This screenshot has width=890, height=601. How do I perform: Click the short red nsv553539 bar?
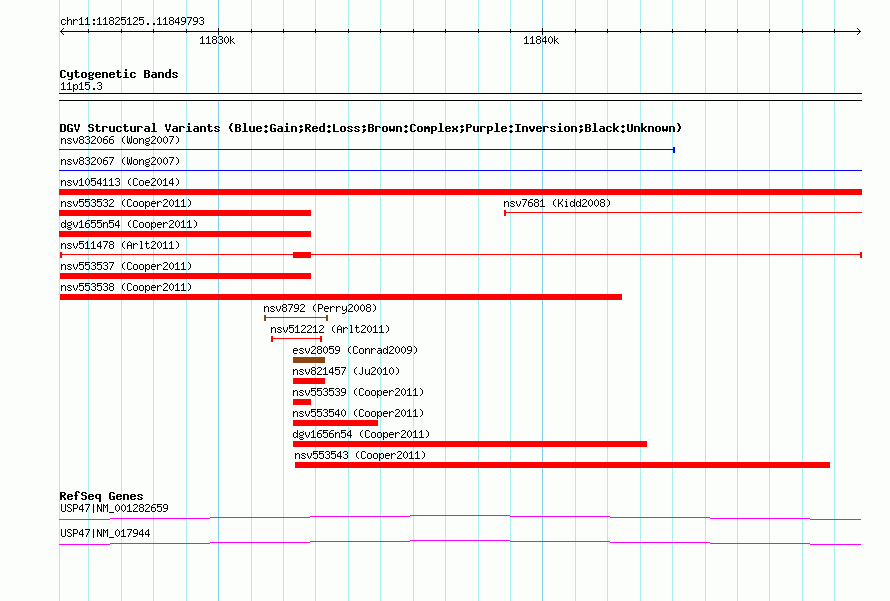click(302, 402)
